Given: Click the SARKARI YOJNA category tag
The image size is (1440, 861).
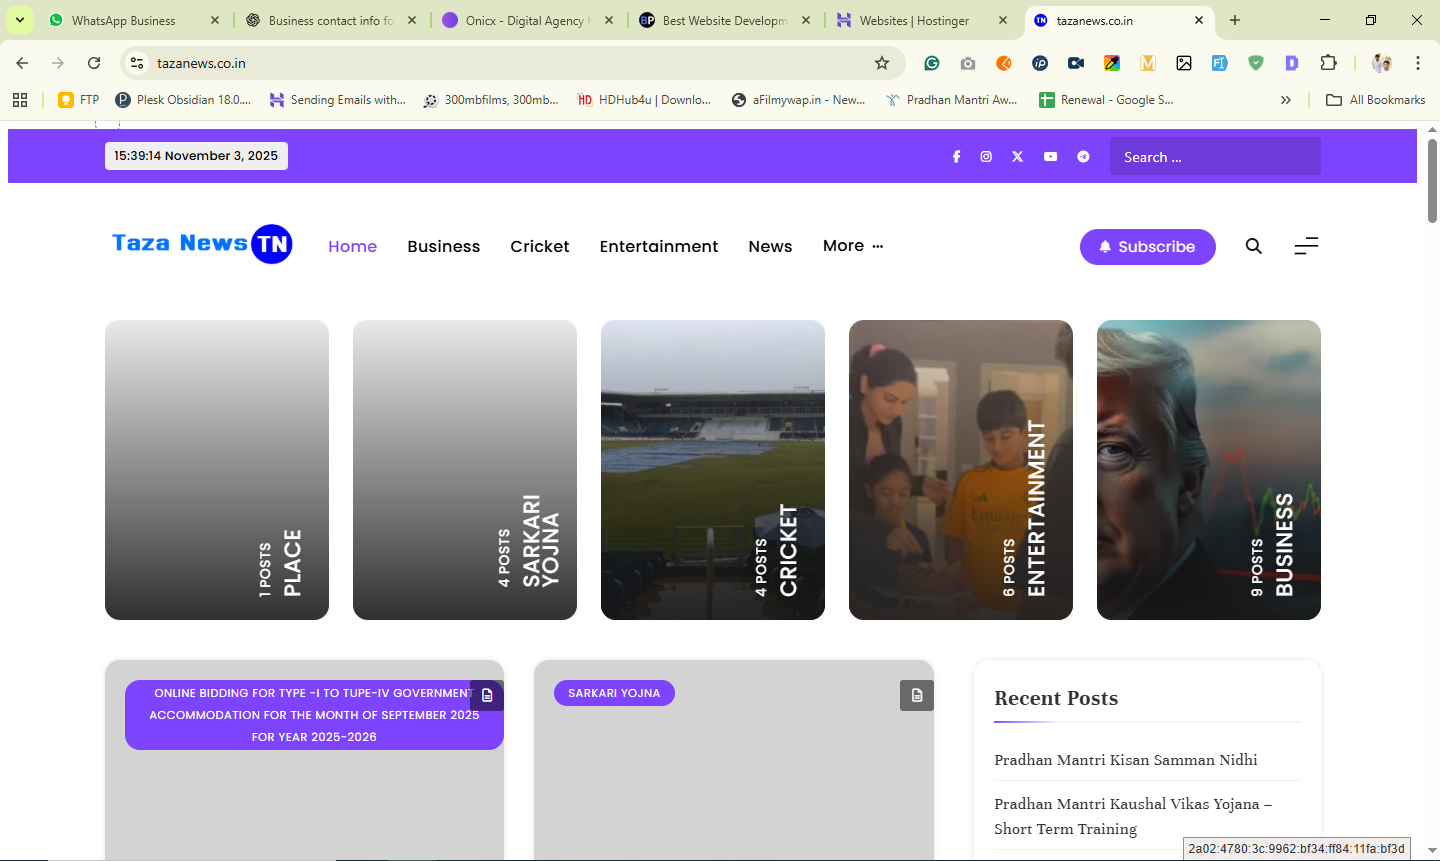Looking at the screenshot, I should tap(614, 693).
